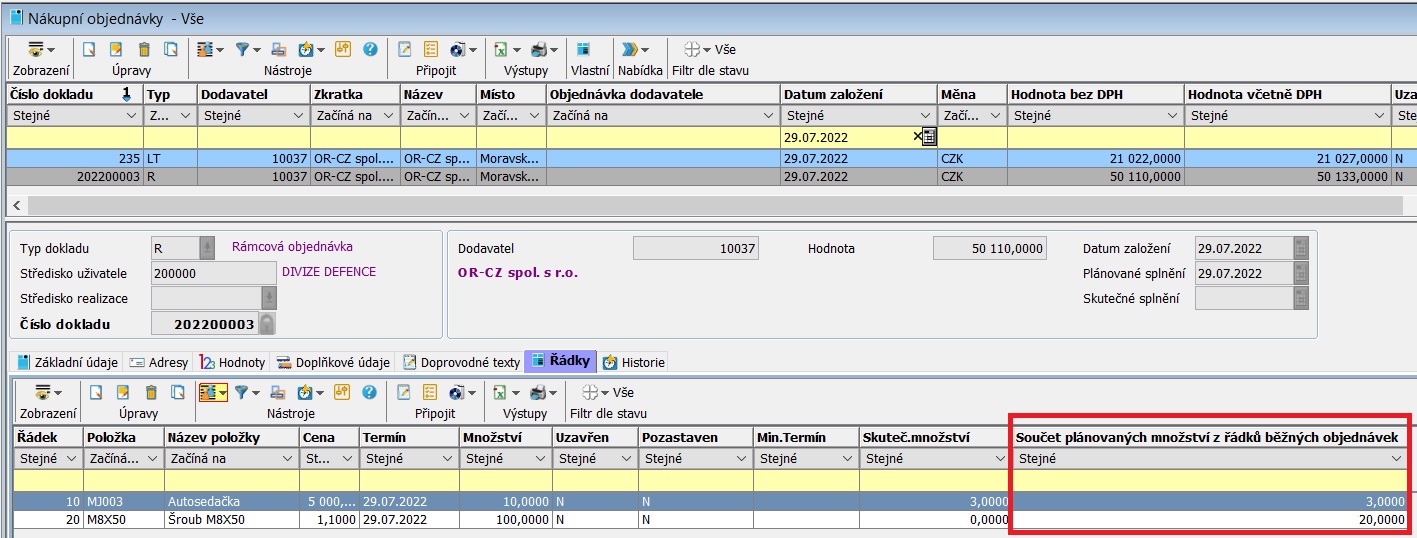Click the Excel export icon in top toolbar
The width and height of the screenshot is (1417, 538).
[x=500, y=49]
